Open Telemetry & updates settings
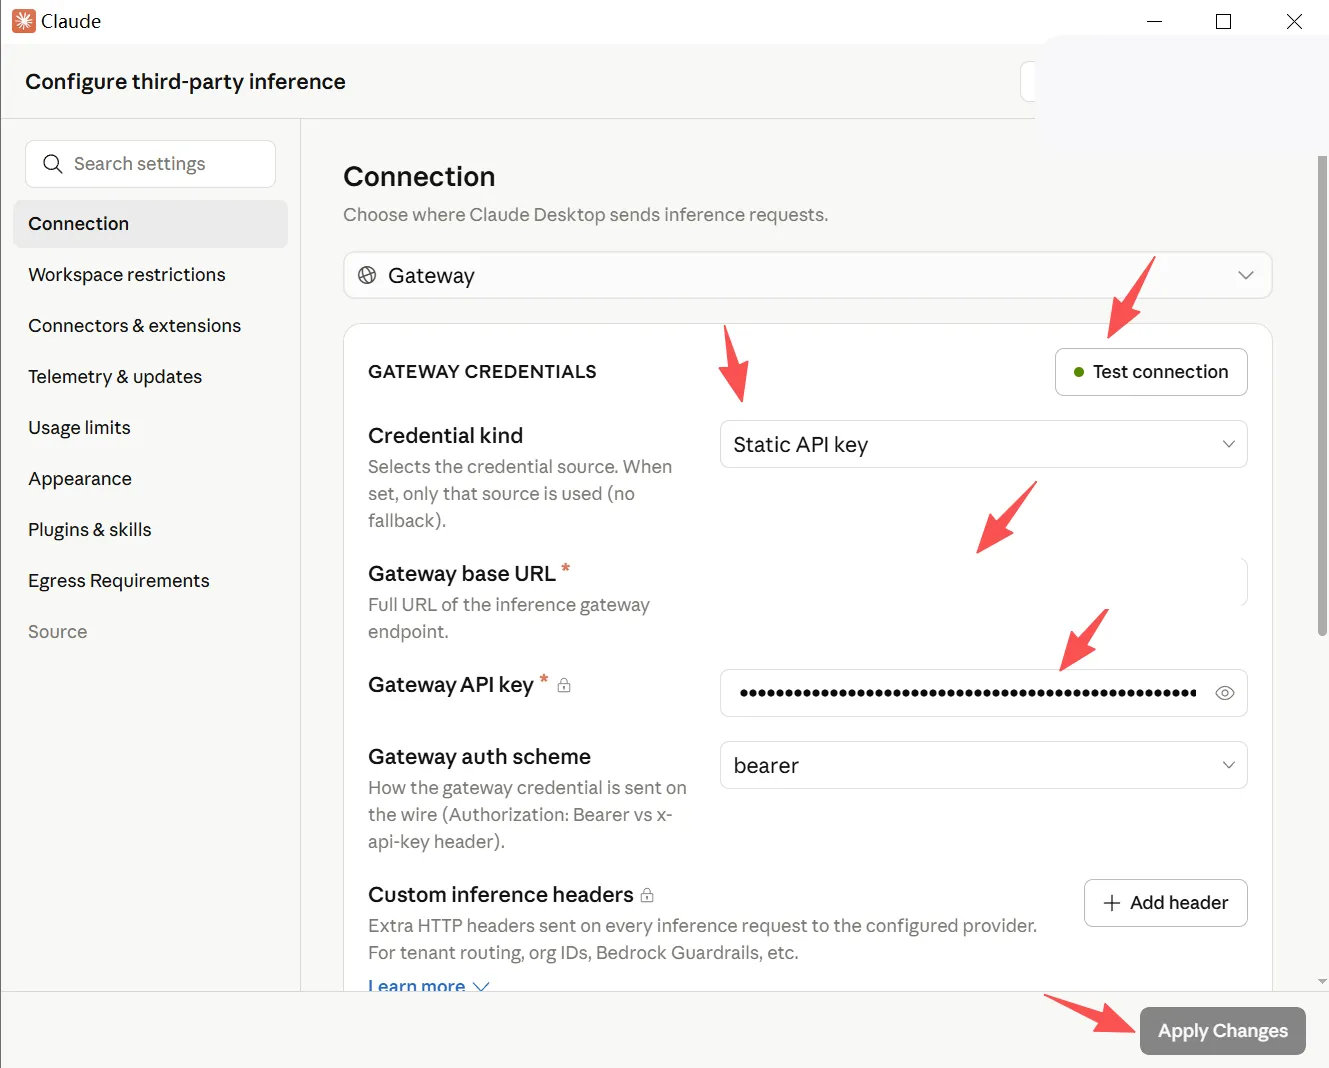1329x1068 pixels. coord(150,377)
